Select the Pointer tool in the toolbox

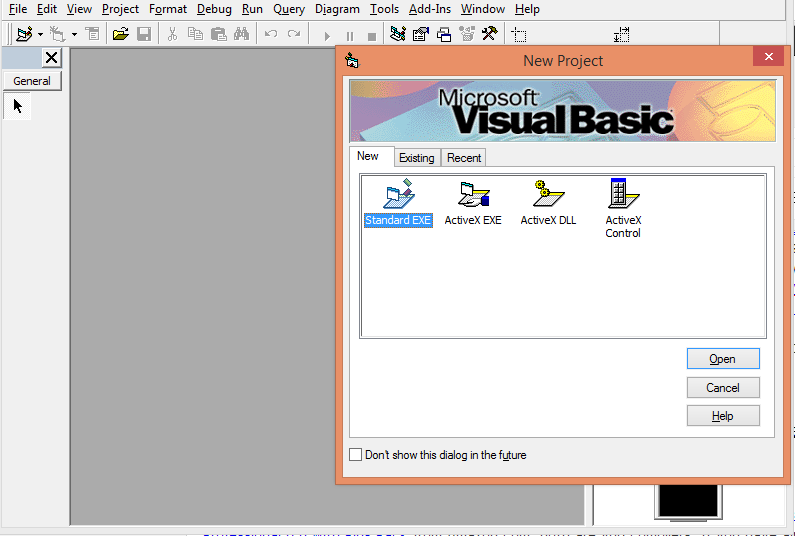tap(18, 106)
